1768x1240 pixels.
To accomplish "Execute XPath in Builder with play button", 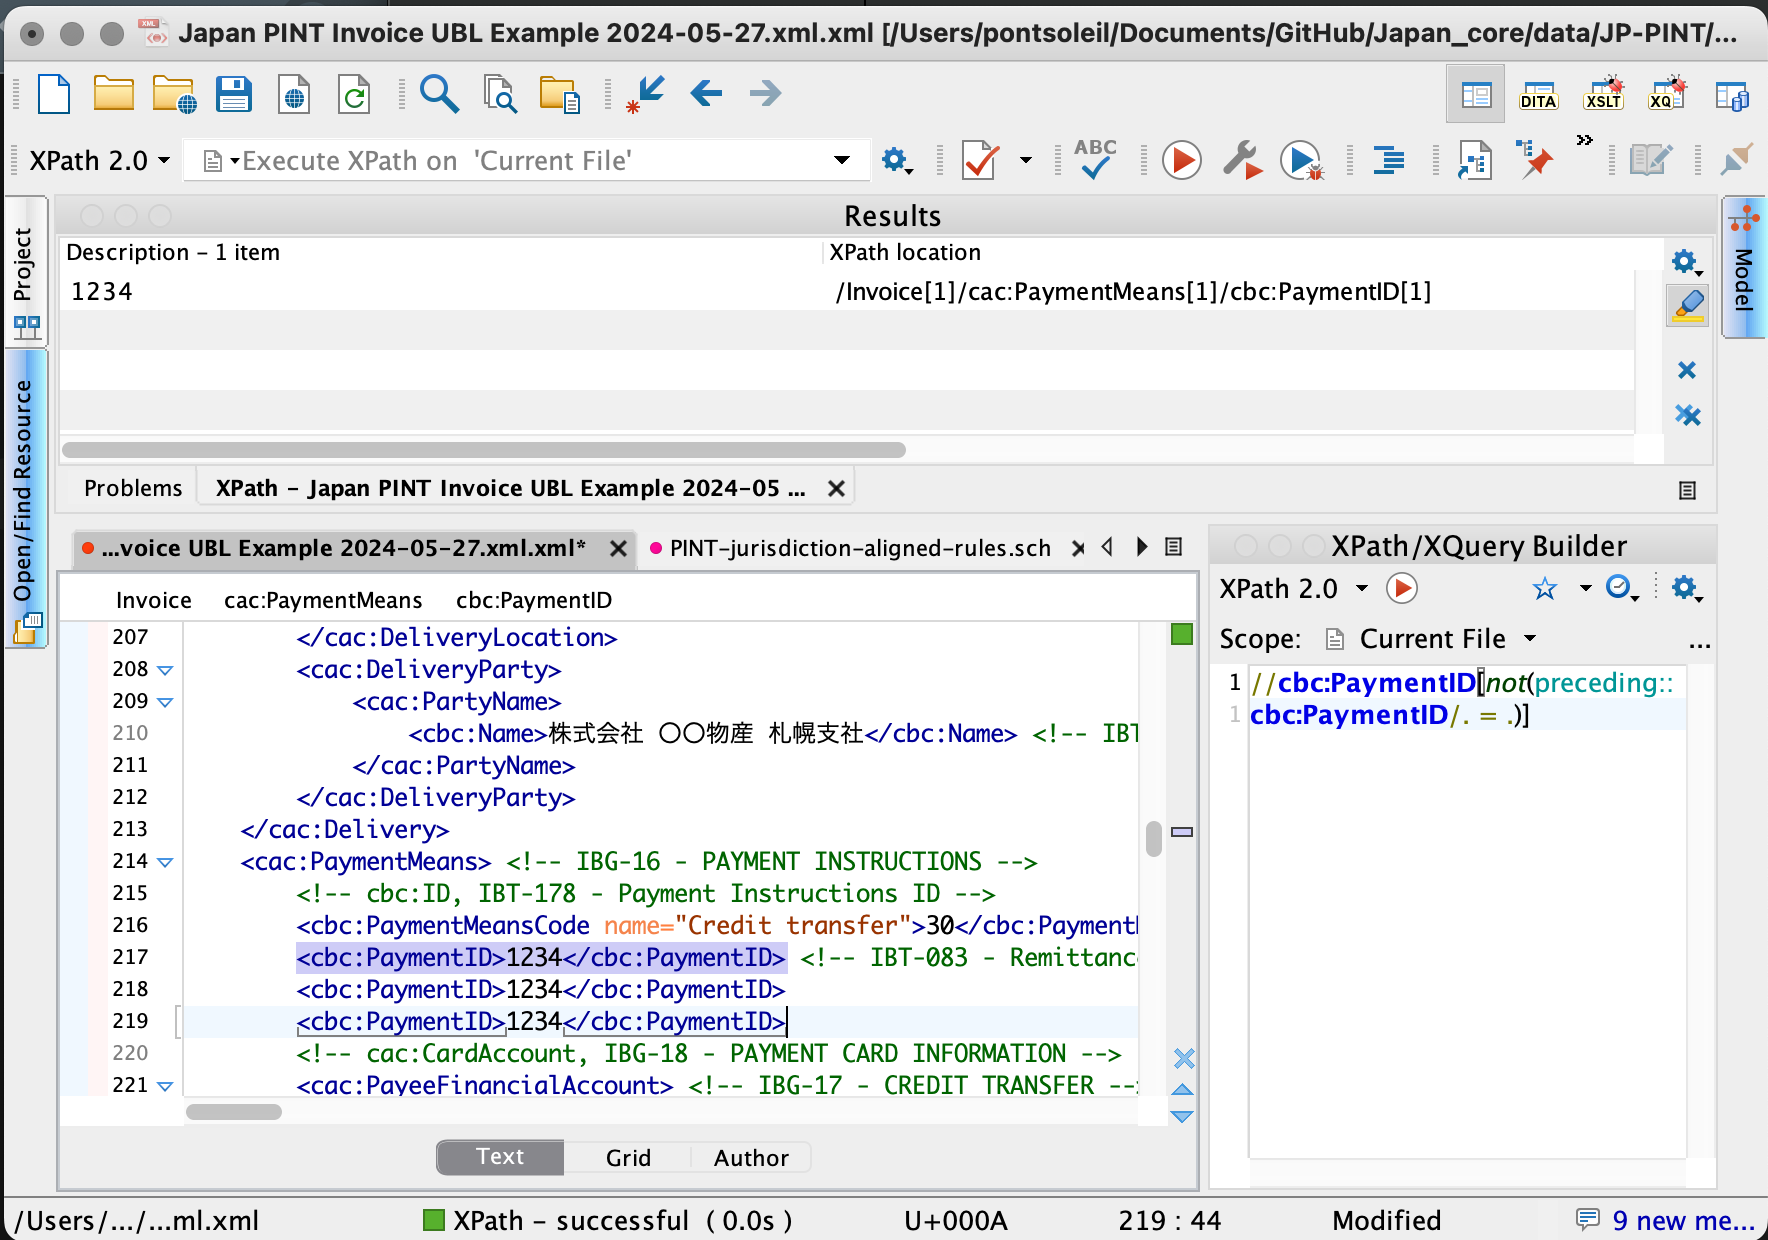I will coord(1402,588).
